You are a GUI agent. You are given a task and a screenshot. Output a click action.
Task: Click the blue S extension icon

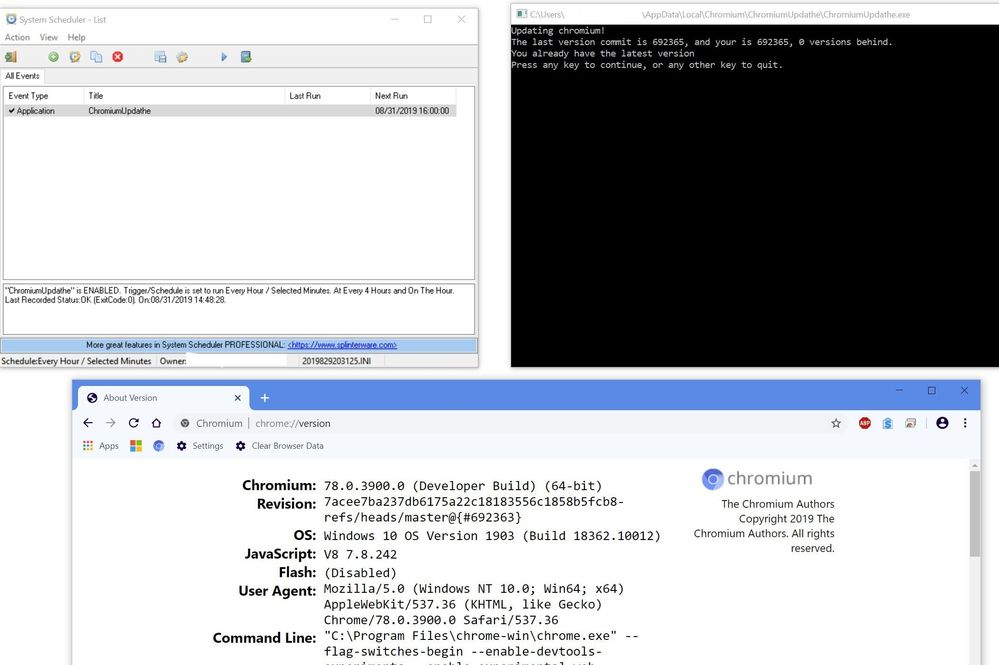888,423
